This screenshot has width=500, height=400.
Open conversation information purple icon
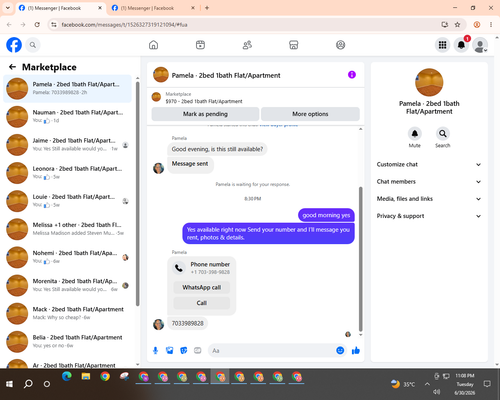pyautogui.click(x=352, y=75)
